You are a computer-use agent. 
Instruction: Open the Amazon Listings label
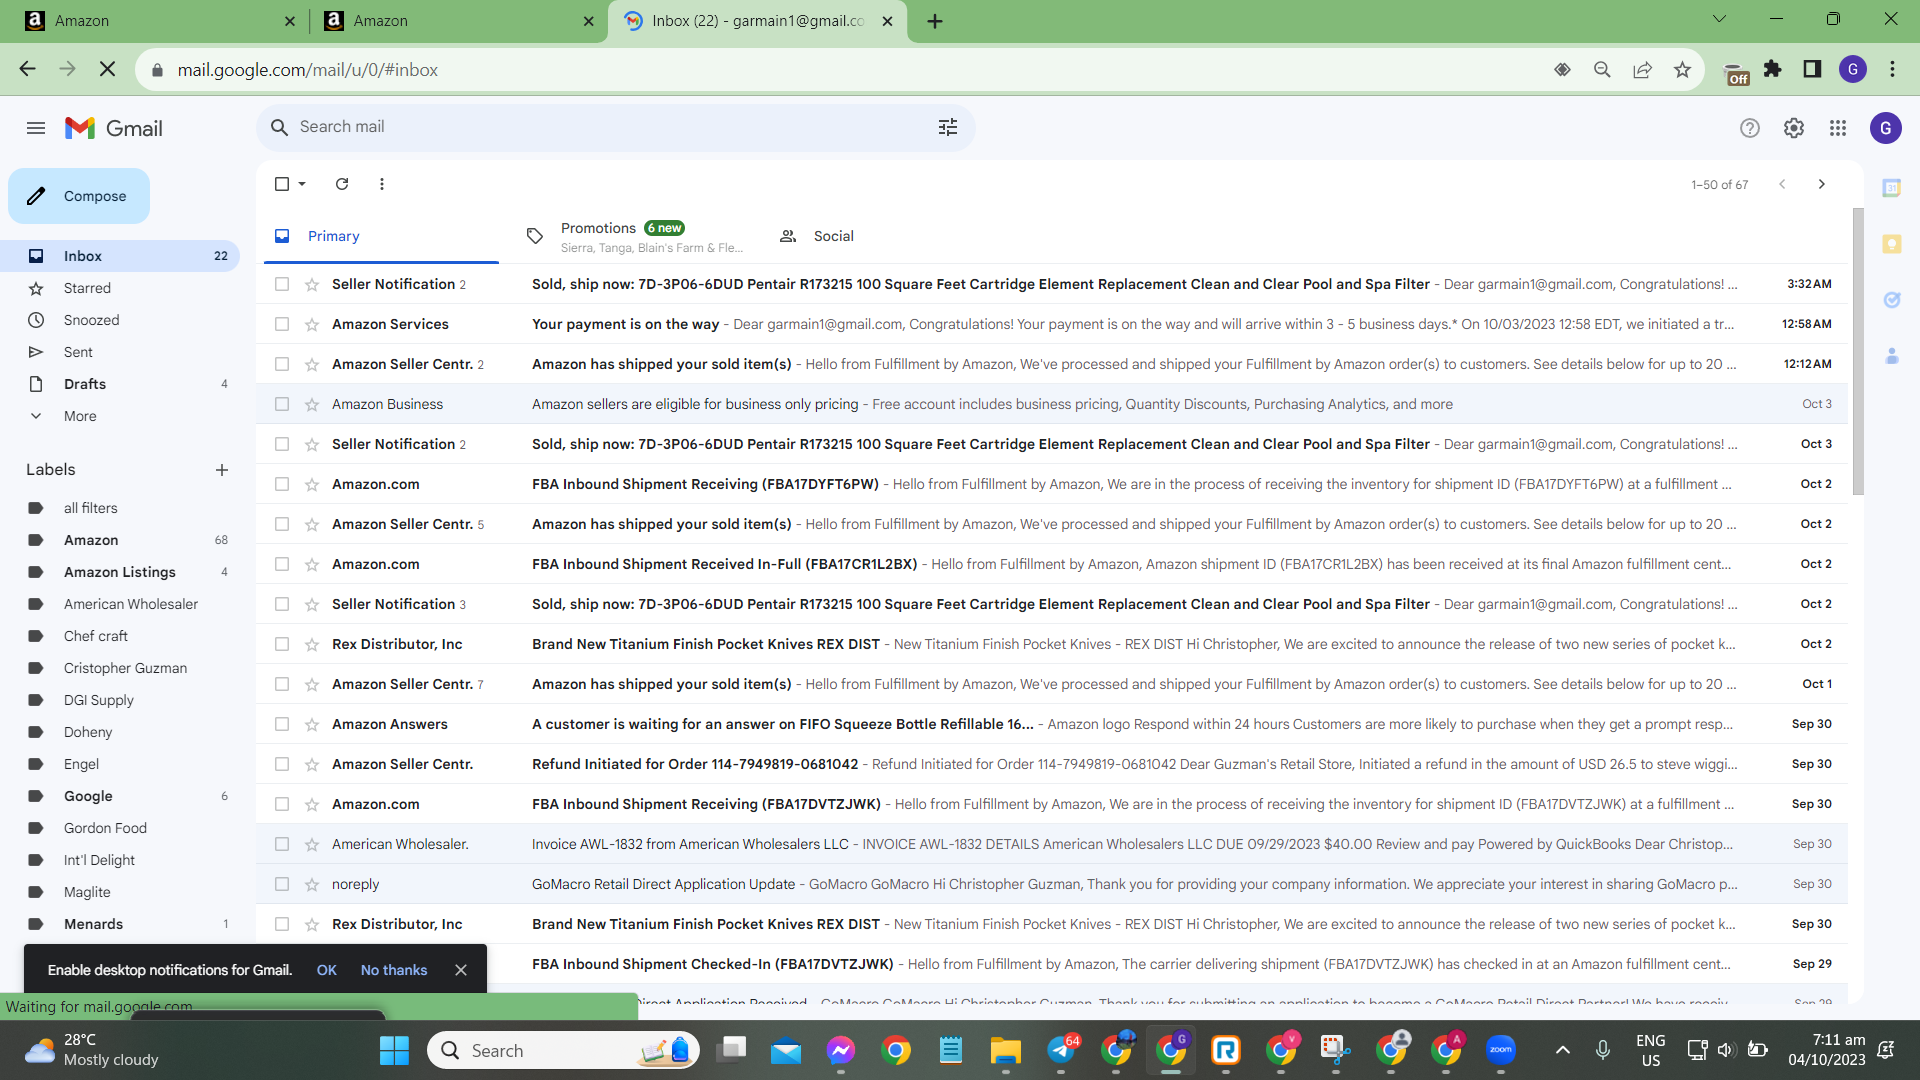point(120,572)
